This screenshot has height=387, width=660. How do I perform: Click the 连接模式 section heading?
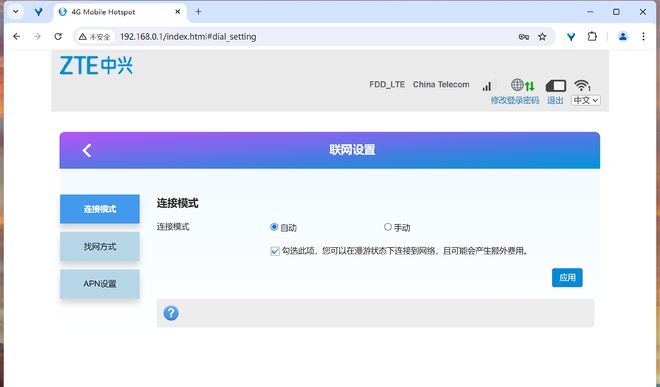(x=177, y=203)
